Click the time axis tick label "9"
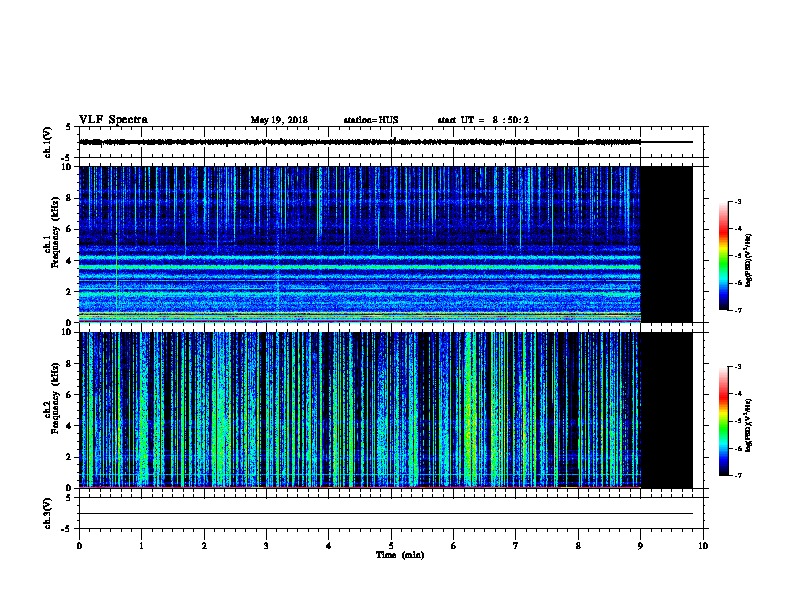 [x=640, y=546]
